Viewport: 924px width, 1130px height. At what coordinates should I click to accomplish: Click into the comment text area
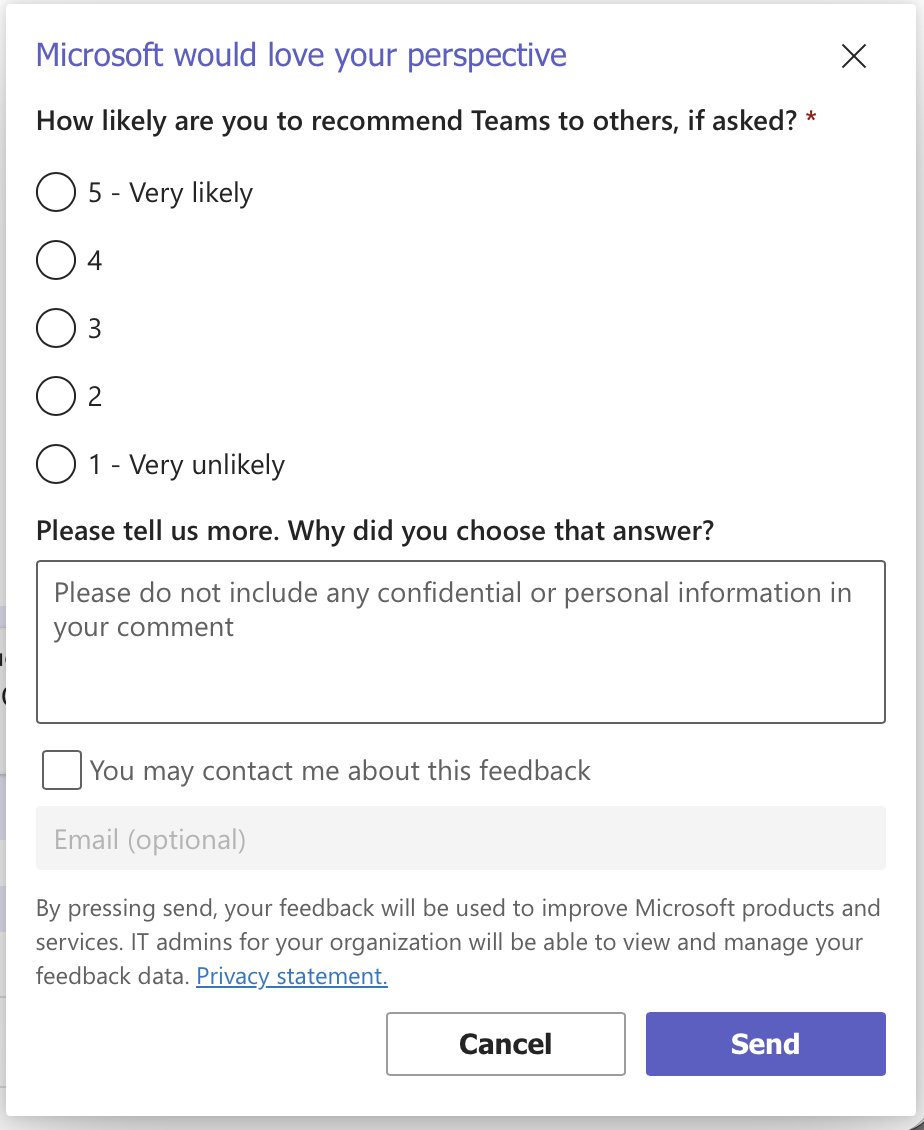click(461, 641)
